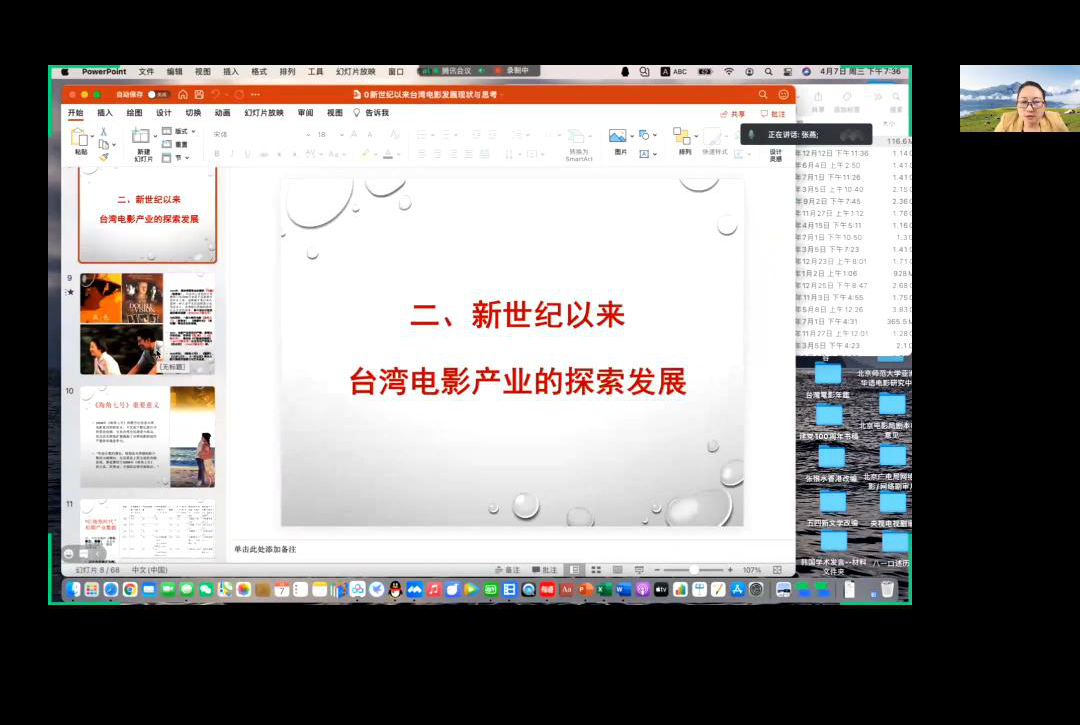Expand the Section dropdown
Screen dimensions: 1080x725
coord(182,157)
